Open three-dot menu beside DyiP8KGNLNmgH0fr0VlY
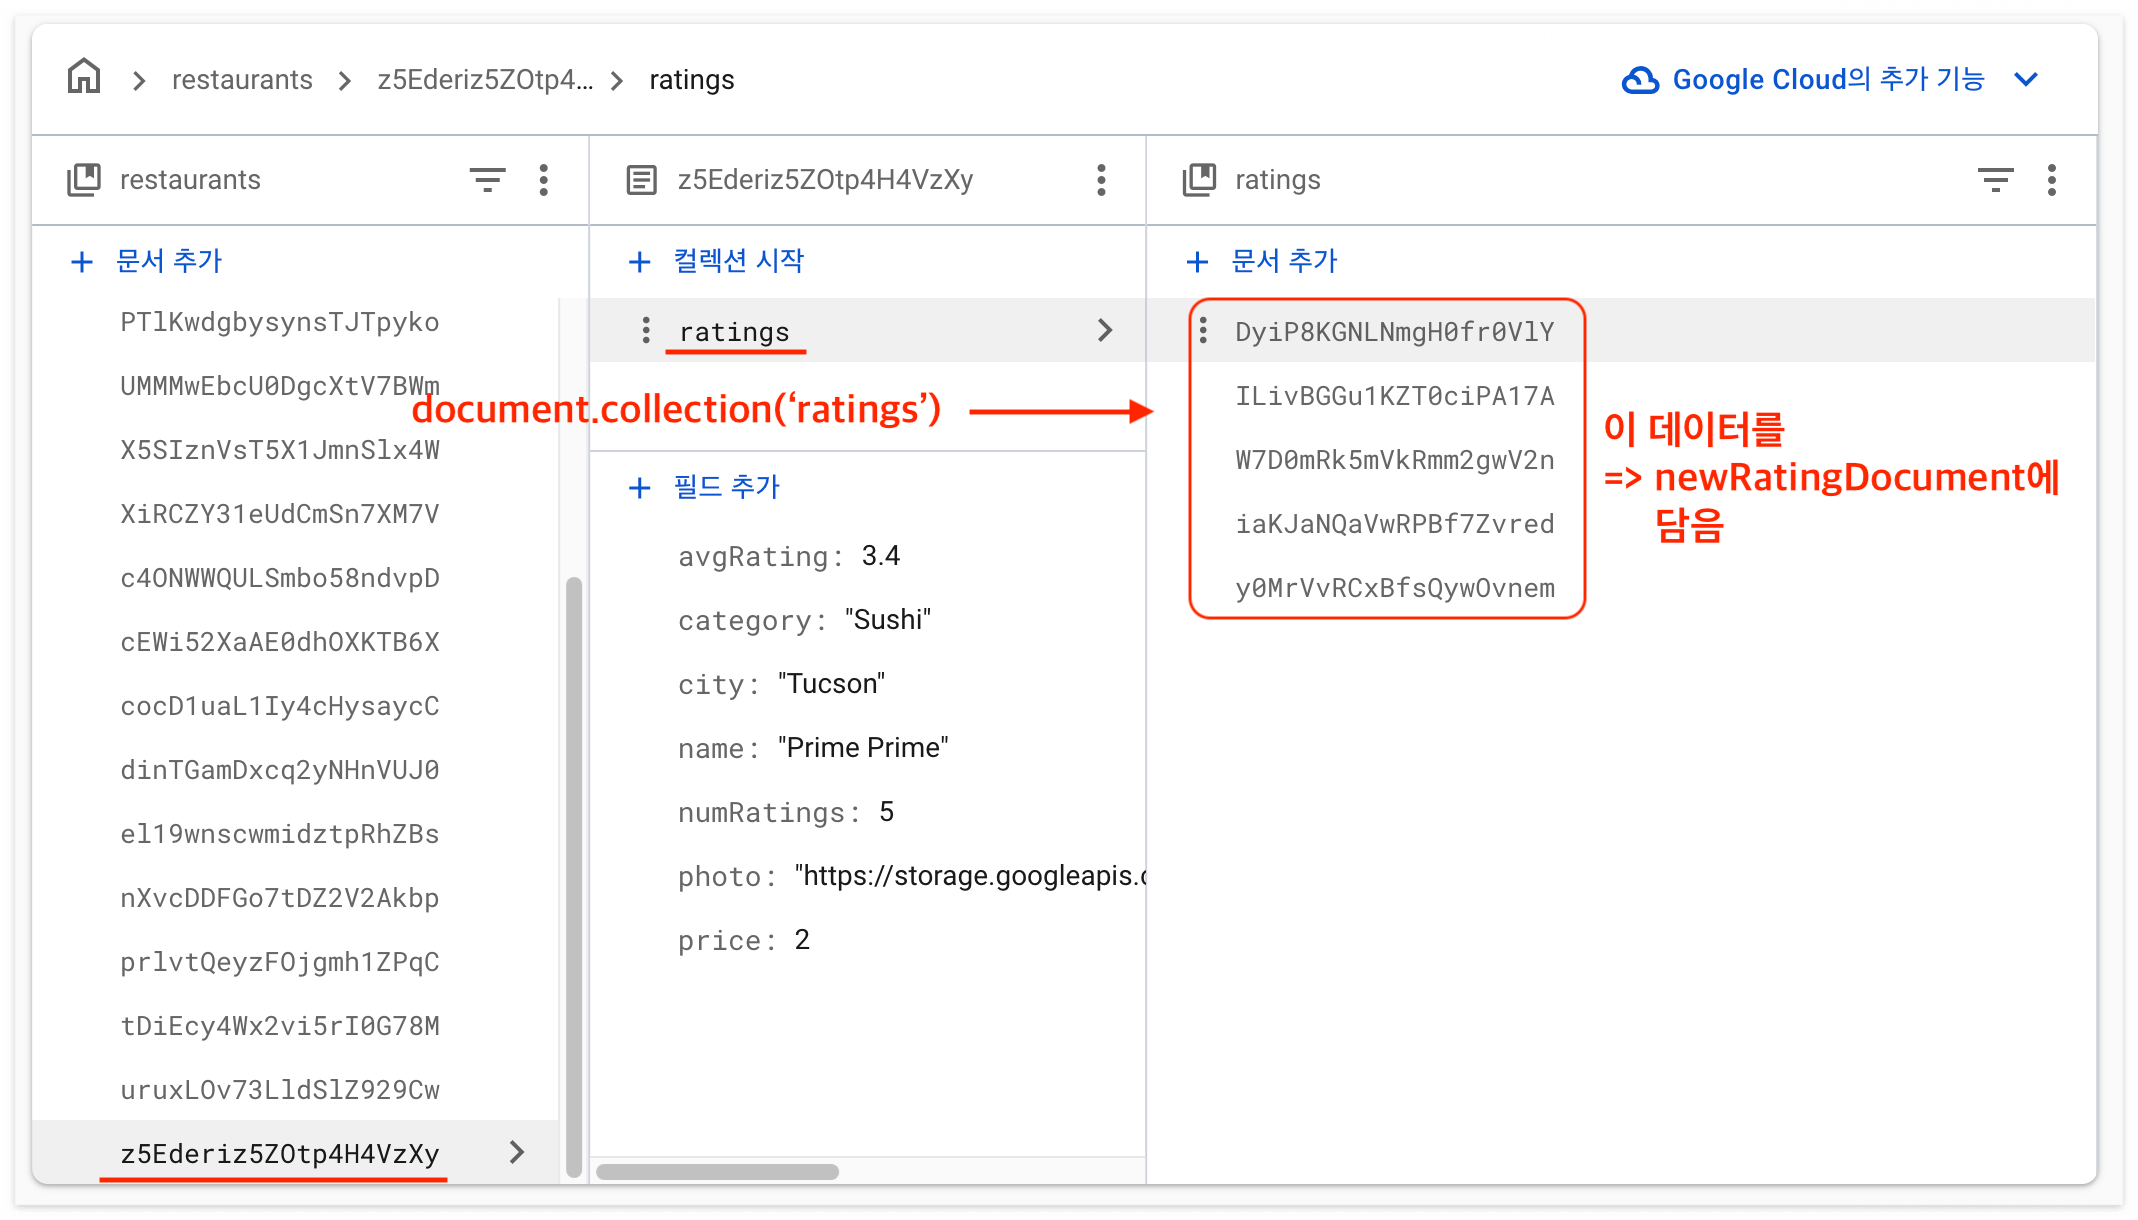Screen dimensions: 2138x1220 (1203, 330)
